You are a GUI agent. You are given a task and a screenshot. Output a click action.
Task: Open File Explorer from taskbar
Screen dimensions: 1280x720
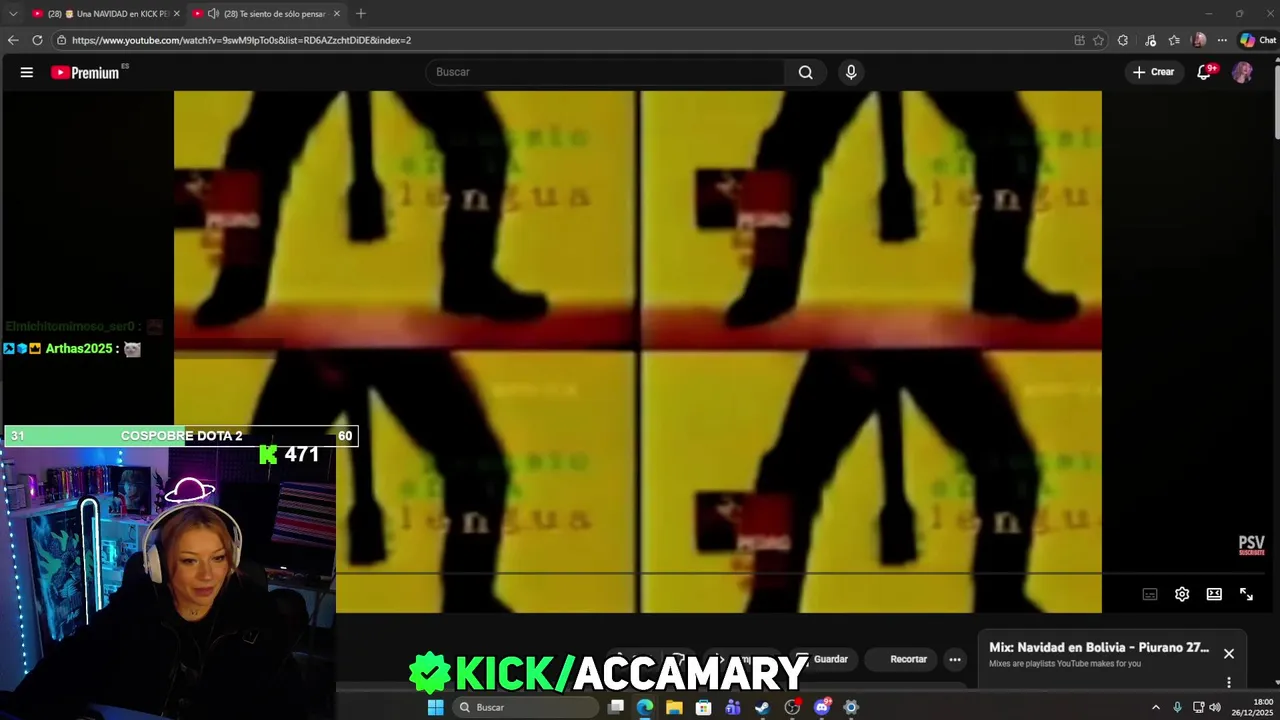coord(674,707)
